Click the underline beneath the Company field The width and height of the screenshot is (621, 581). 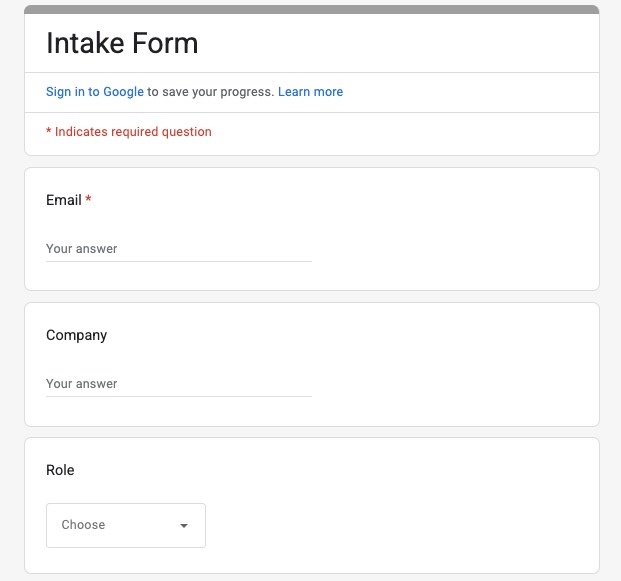[x=178, y=396]
